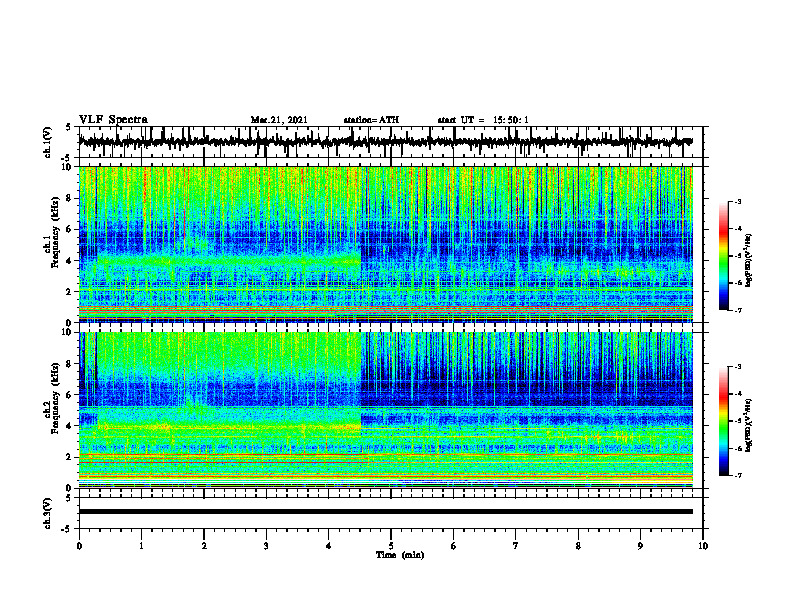Click the ch.1 spectrogram 4 kHz emission band
Viewport: 792px width, 612px height.
click(228, 261)
